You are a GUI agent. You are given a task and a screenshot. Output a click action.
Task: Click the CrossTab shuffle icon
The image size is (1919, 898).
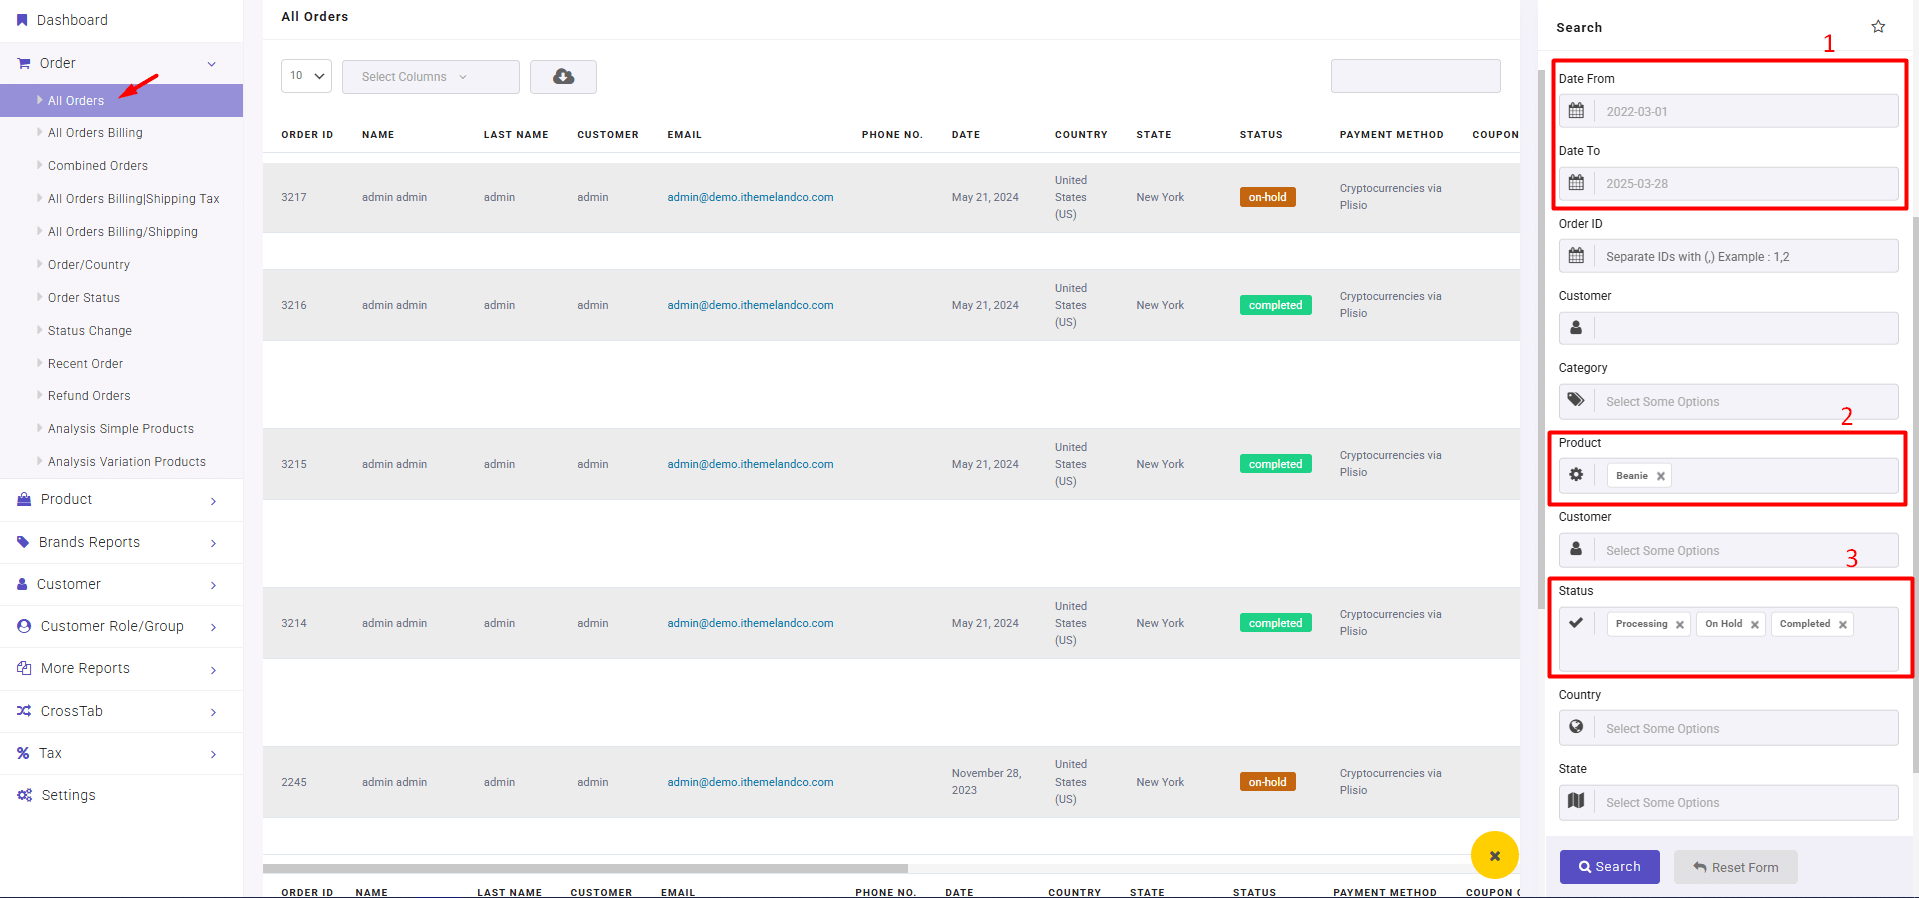24,711
